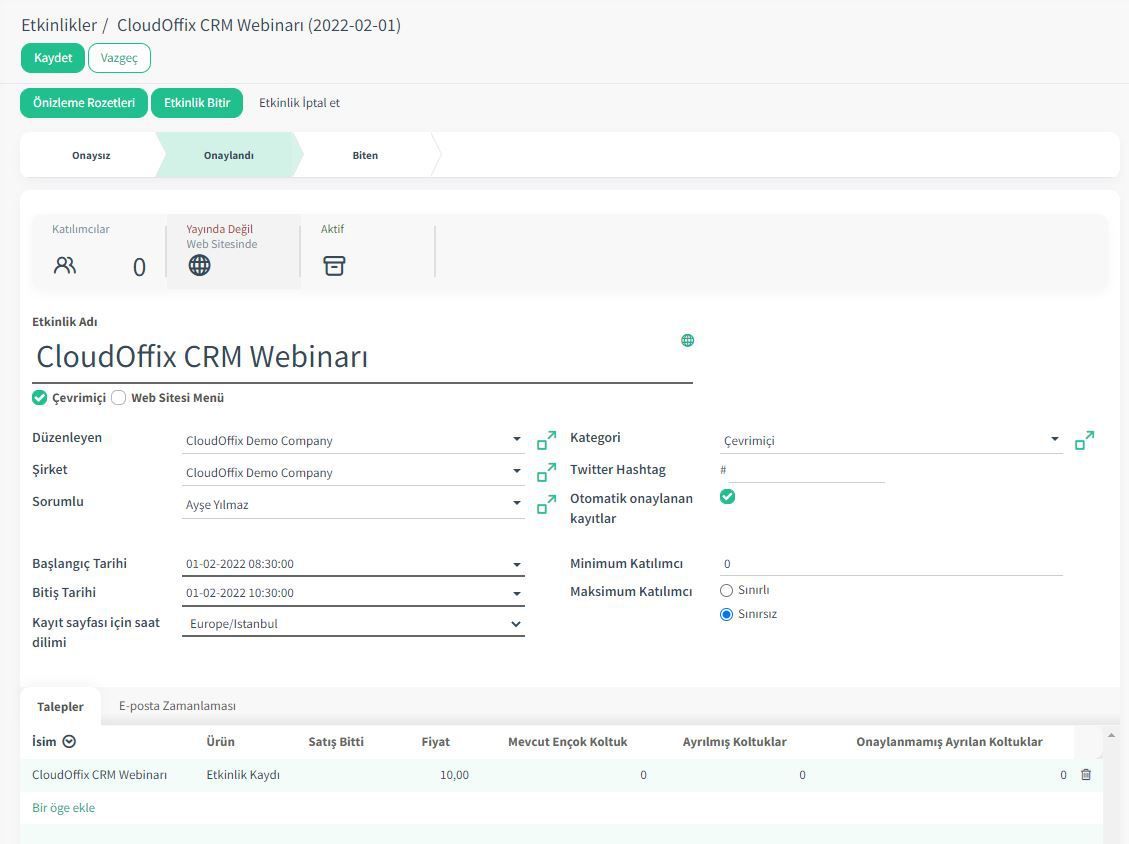This screenshot has height=844, width=1129.
Task: Select the Sınırsız radio option
Action: tap(727, 614)
